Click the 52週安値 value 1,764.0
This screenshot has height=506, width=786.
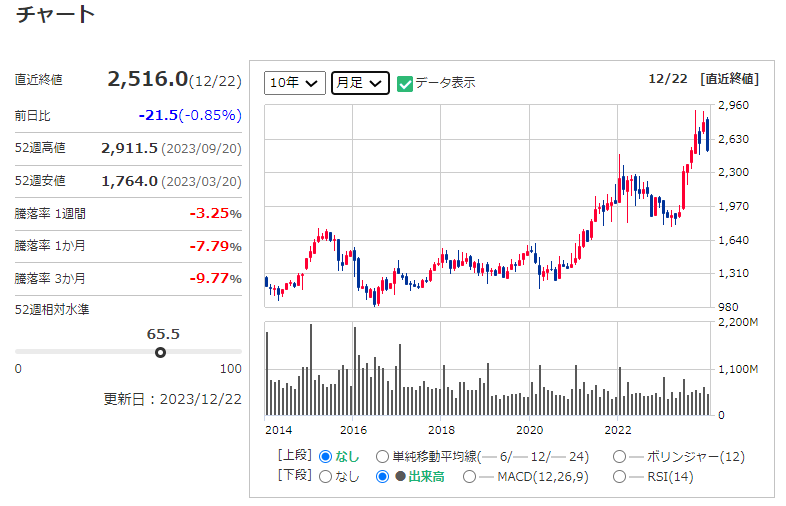pyautogui.click(x=129, y=181)
